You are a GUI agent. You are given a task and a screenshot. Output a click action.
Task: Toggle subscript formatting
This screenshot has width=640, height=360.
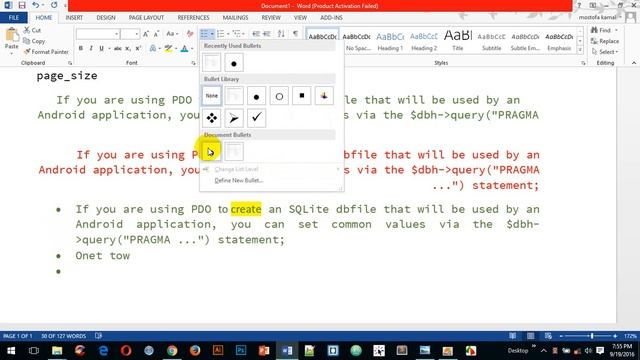pos(127,49)
